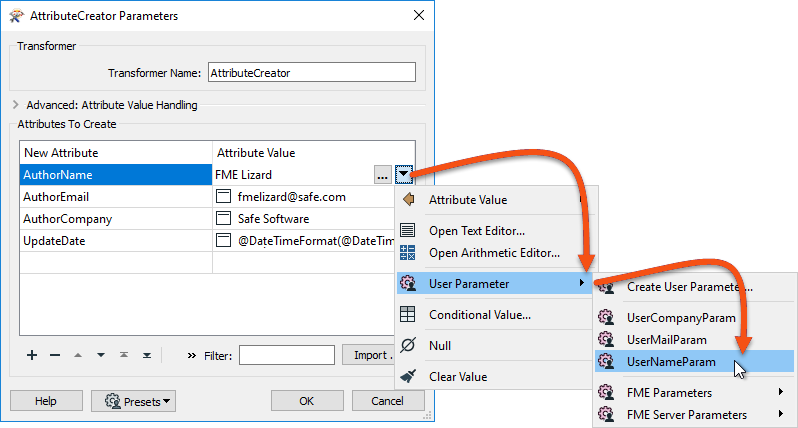Click into the Filter text field
The height and width of the screenshot is (428, 798).
click(x=287, y=355)
